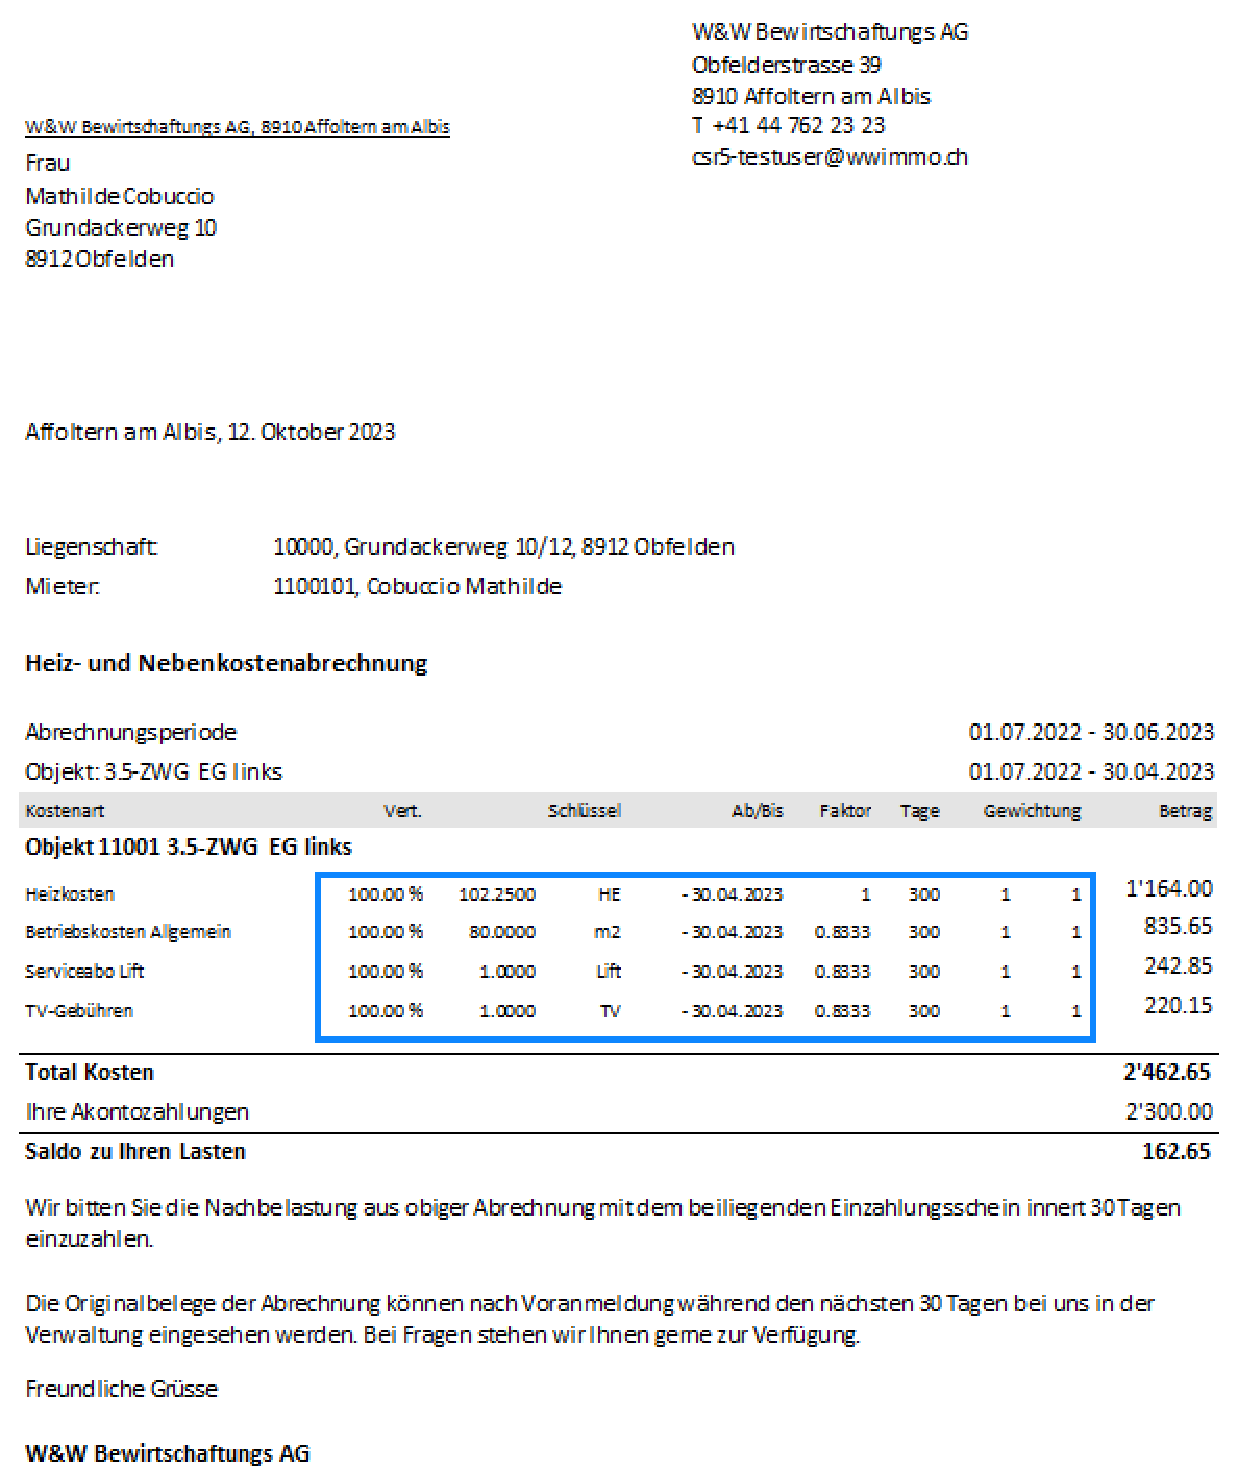Click the 'TV-Gebühren' cost type
The height and width of the screenshot is (1472, 1238).
click(79, 1011)
